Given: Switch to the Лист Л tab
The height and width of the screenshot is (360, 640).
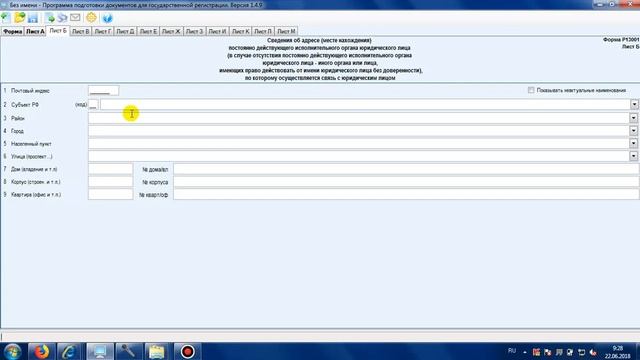Looking at the screenshot, I should click(x=263, y=31).
